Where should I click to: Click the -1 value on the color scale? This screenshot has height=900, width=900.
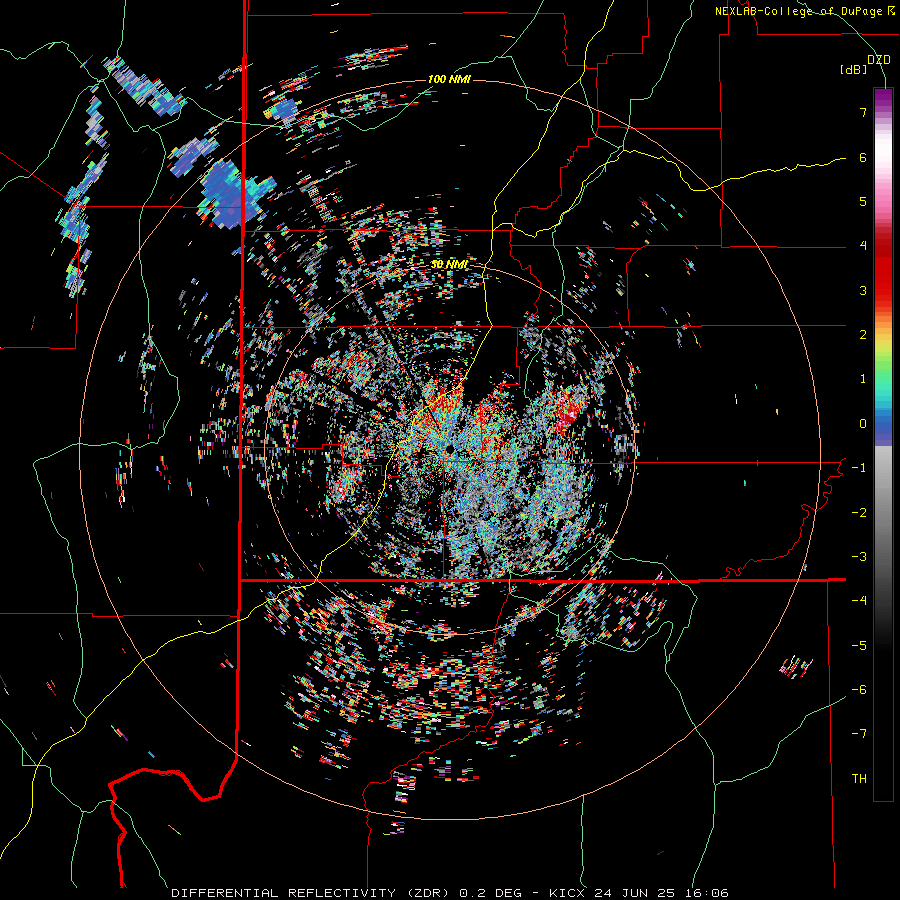point(859,468)
